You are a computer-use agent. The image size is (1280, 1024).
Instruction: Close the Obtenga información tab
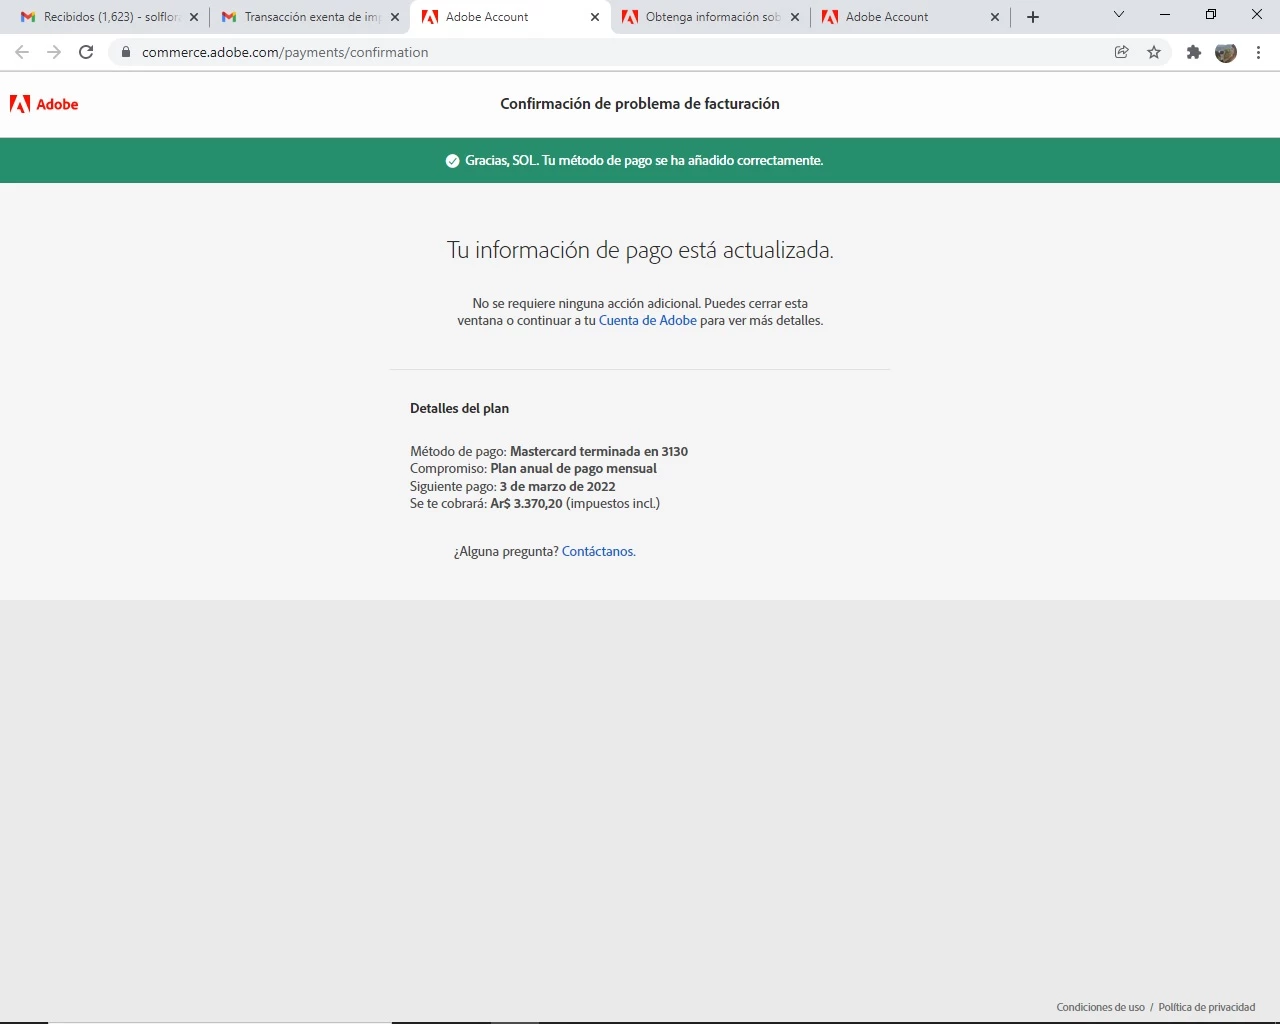point(795,17)
